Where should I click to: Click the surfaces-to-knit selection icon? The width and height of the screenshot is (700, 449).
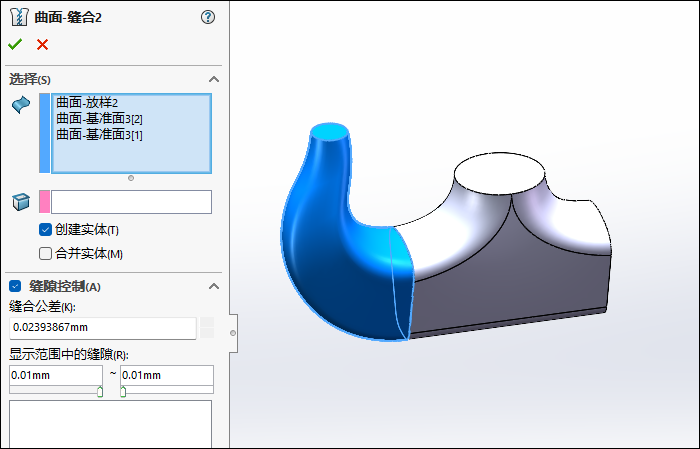(x=20, y=105)
